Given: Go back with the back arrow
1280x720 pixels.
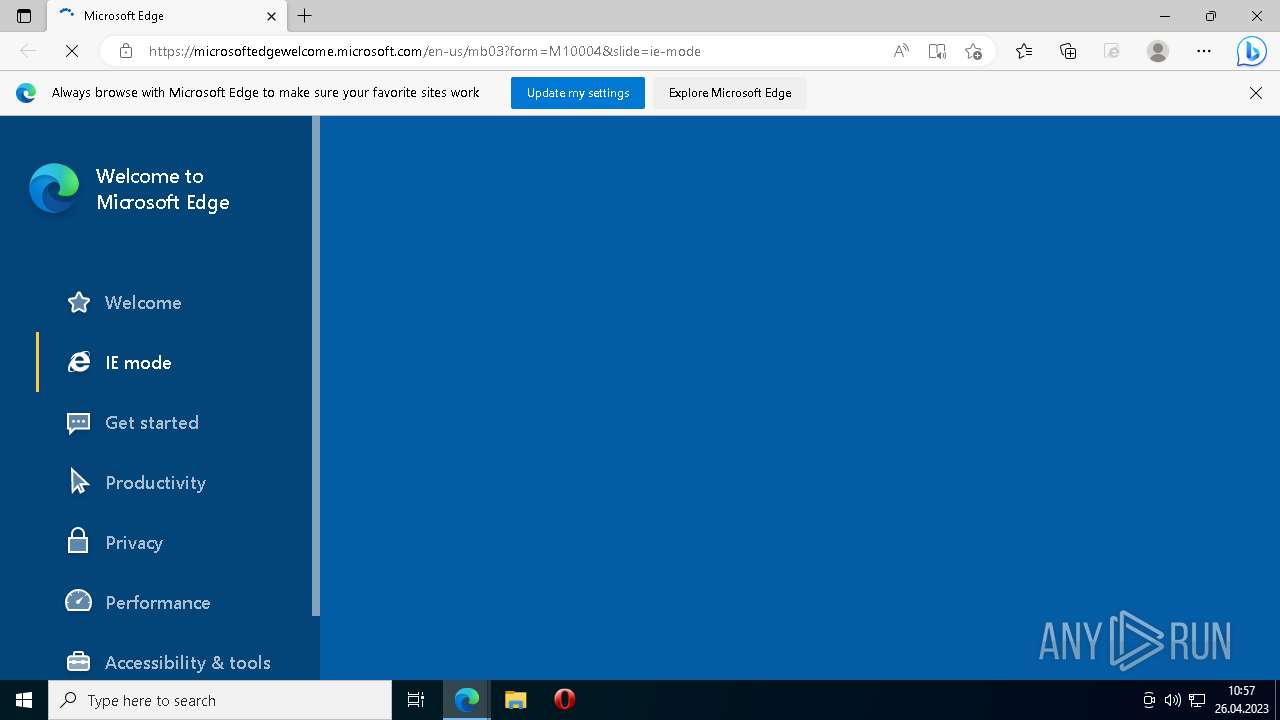Looking at the screenshot, I should [28, 51].
